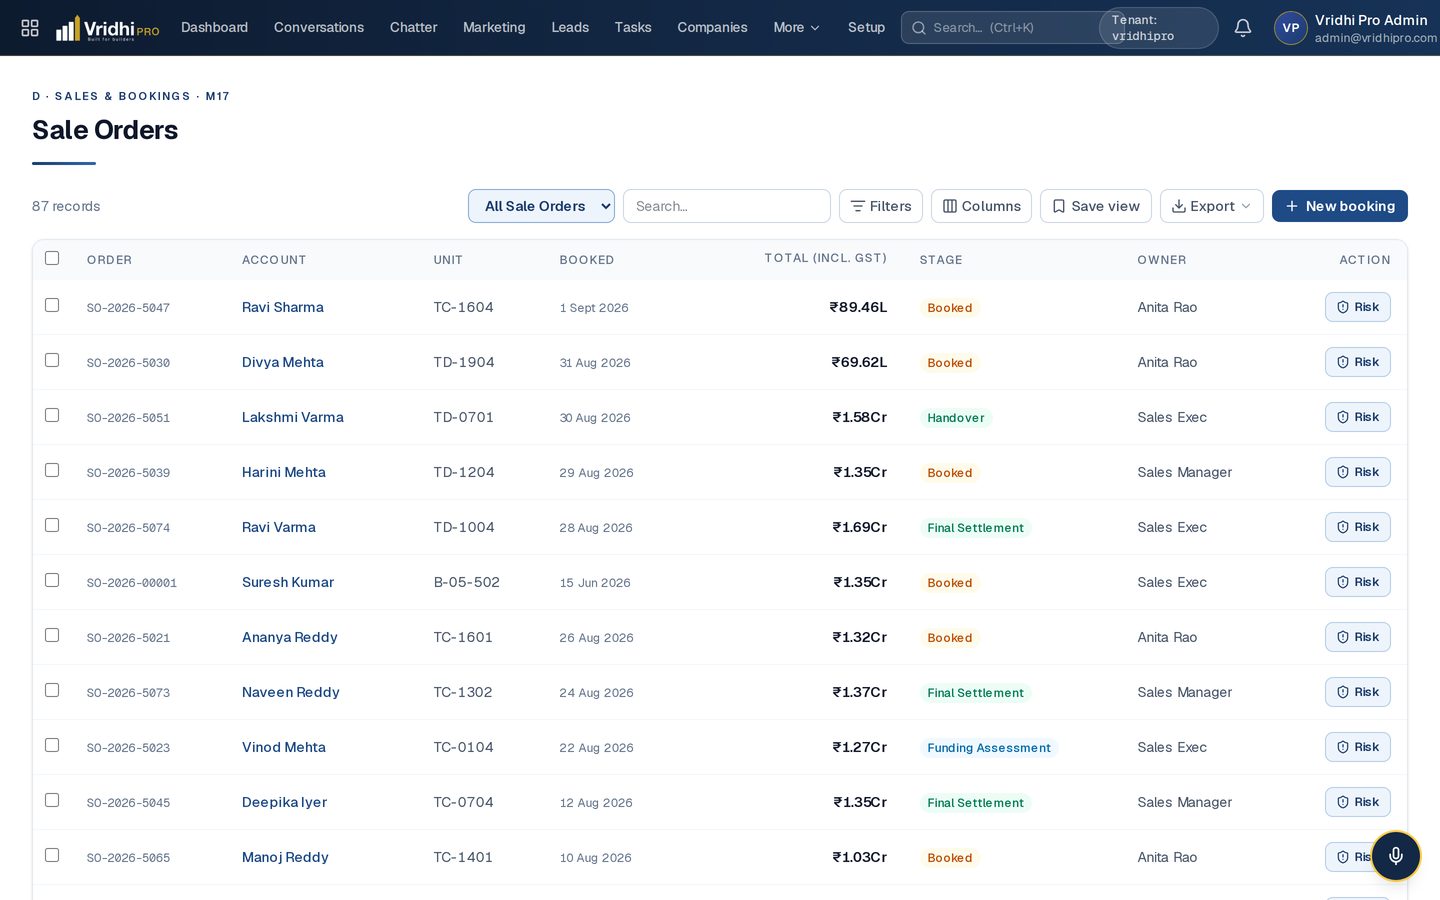Screen dimensions: 1440x900
Task: Open the Chatter menu item
Action: (413, 28)
